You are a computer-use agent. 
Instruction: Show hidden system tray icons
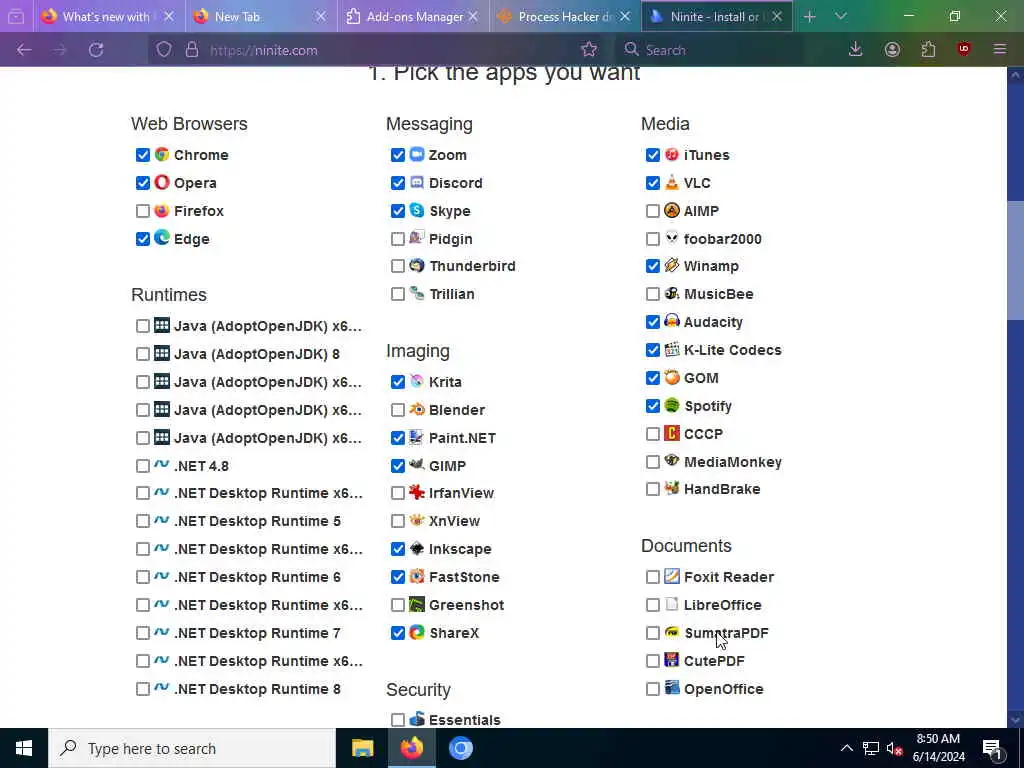point(846,748)
